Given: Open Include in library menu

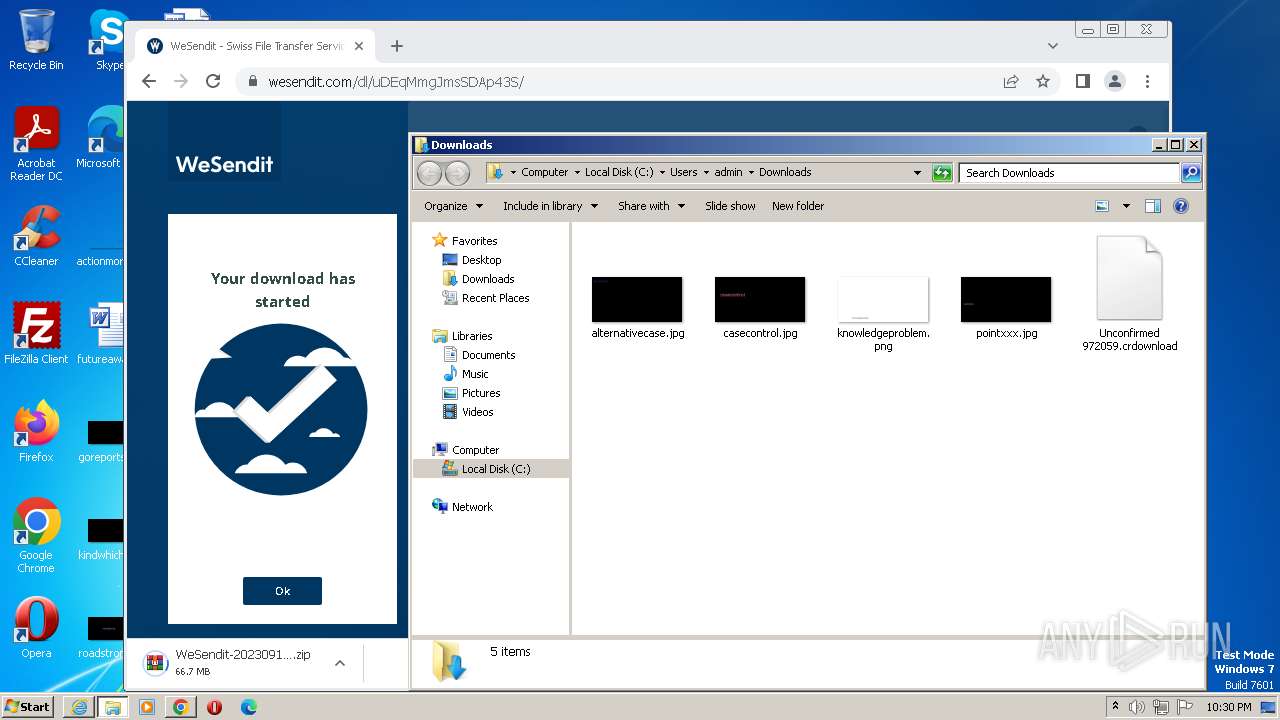Looking at the screenshot, I should tap(550, 206).
